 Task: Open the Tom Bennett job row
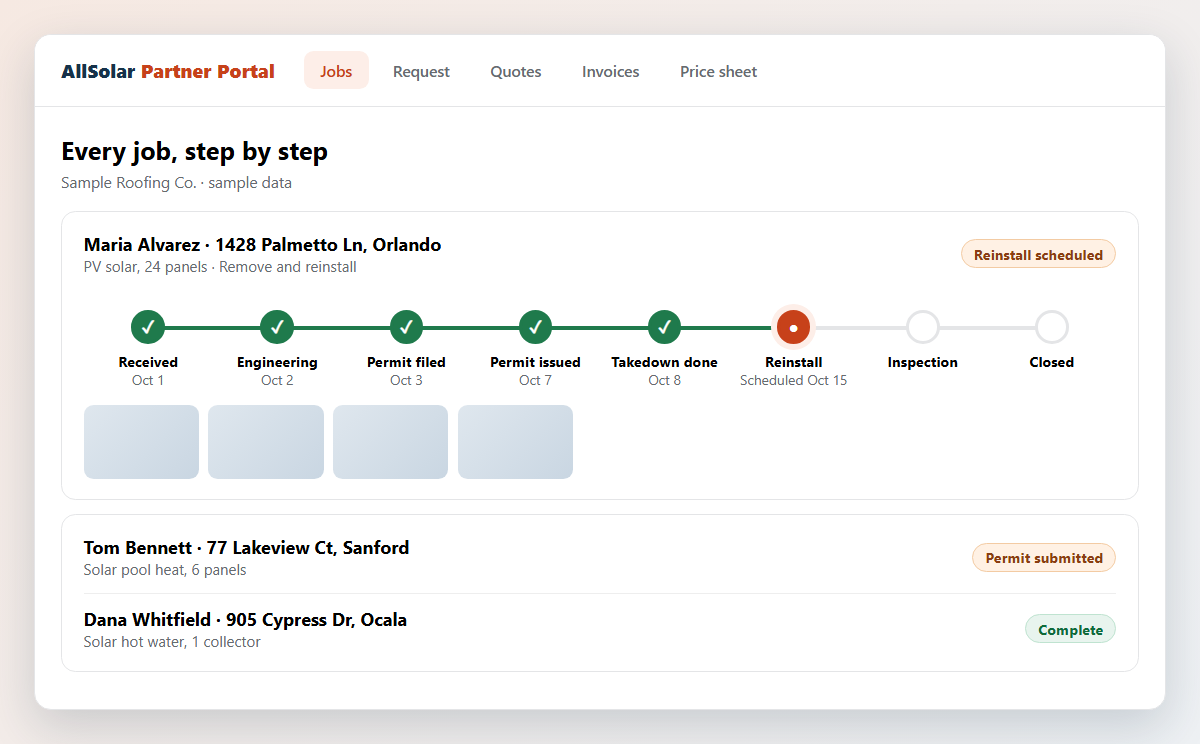coord(600,558)
